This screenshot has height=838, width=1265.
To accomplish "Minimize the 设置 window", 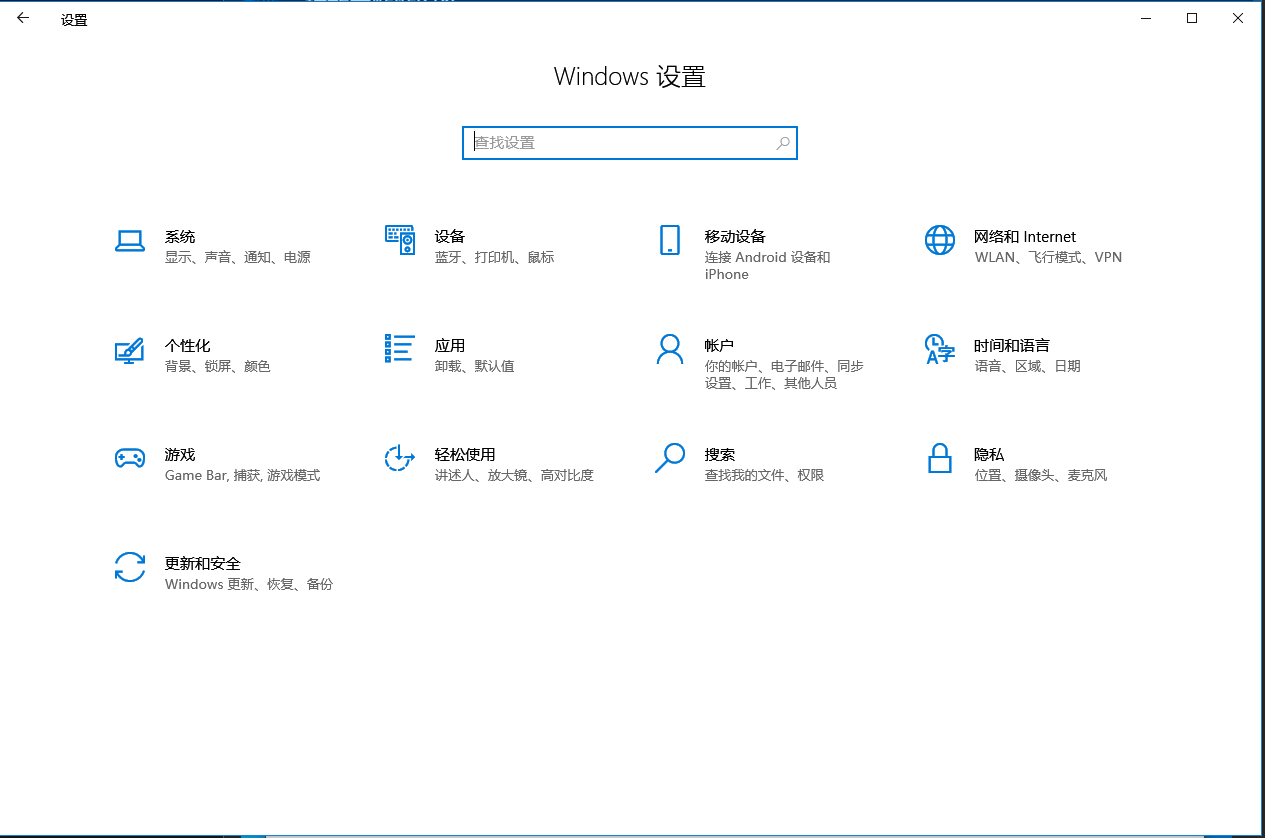I will [x=1146, y=18].
